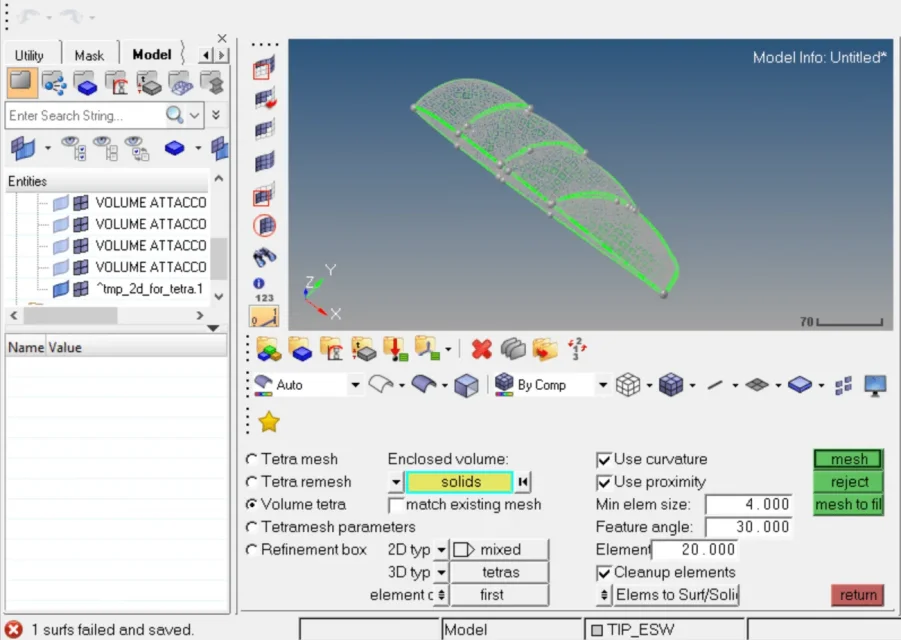Click the magnifier search icon in browser
901x640 pixels.
(175, 115)
